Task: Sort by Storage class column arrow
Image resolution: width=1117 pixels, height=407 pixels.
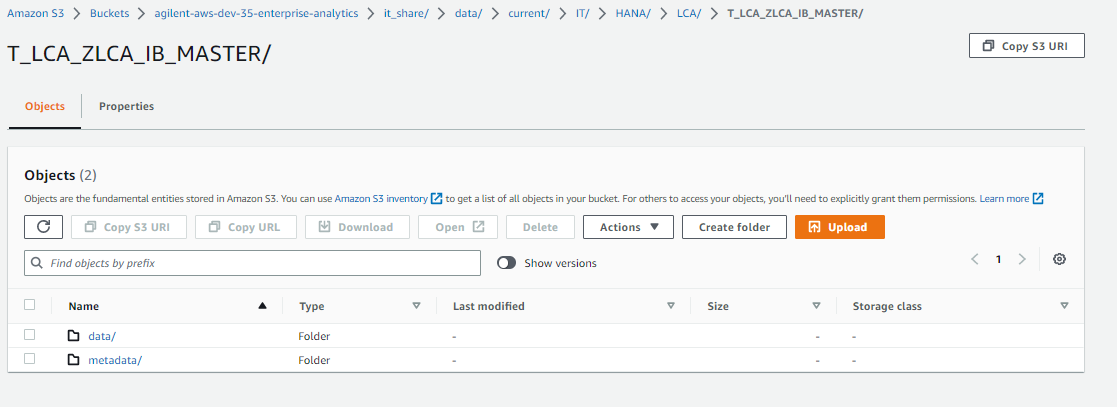Action: pyautogui.click(x=1064, y=306)
